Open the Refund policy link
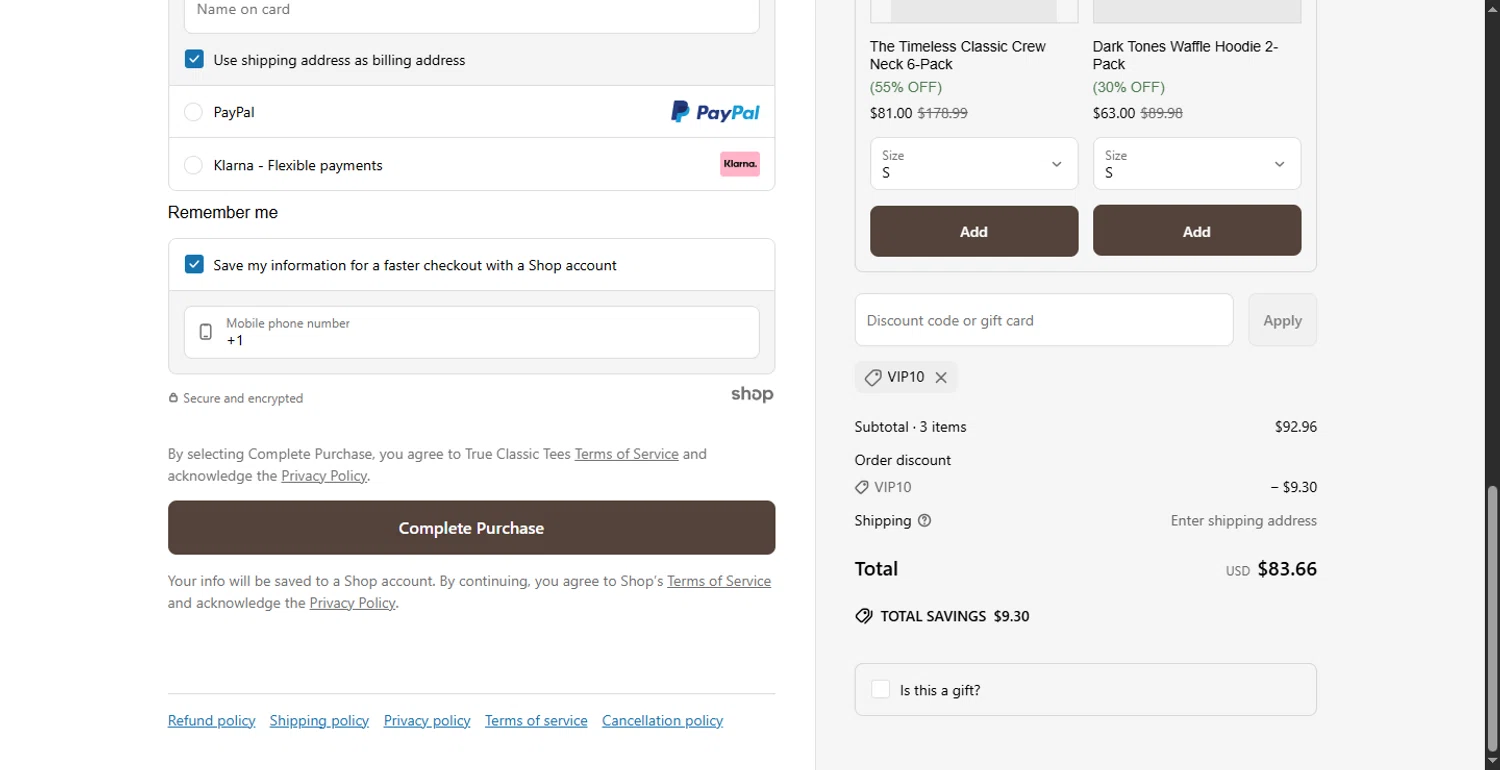Image resolution: width=1500 pixels, height=770 pixels. (211, 721)
